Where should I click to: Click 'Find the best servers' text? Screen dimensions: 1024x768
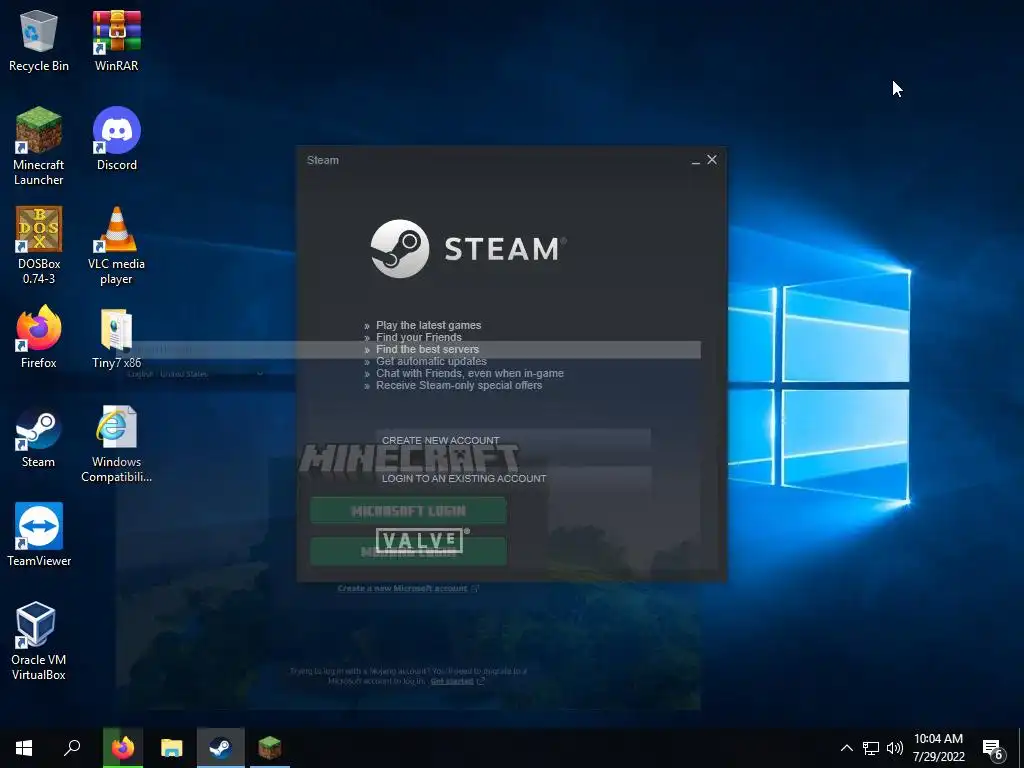pos(427,349)
